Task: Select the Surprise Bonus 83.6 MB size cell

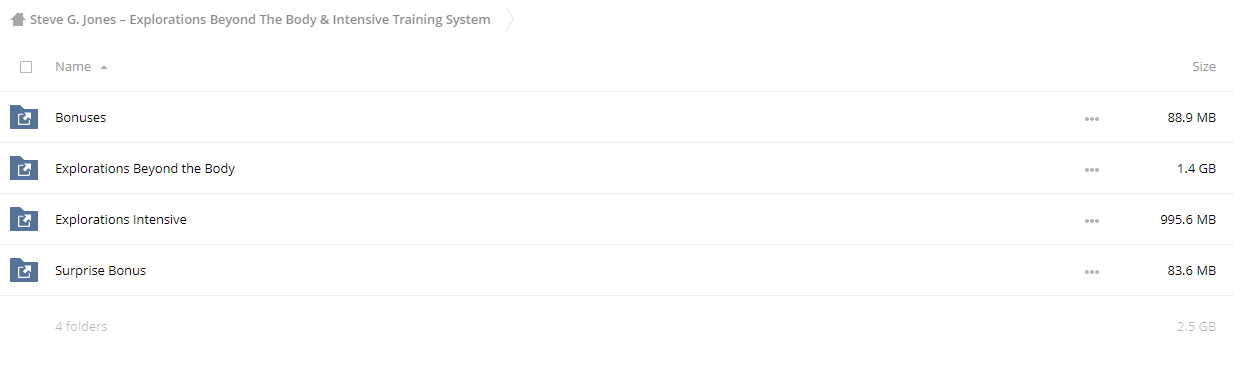Action: [x=1191, y=271]
